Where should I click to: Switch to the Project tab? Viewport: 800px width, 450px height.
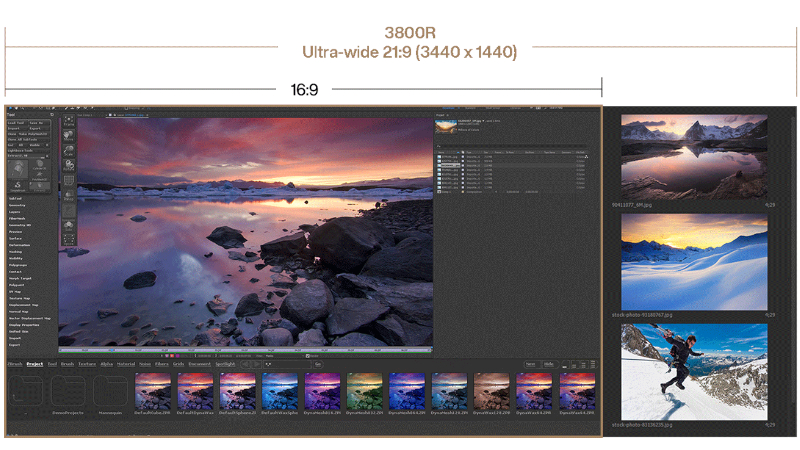(x=35, y=364)
